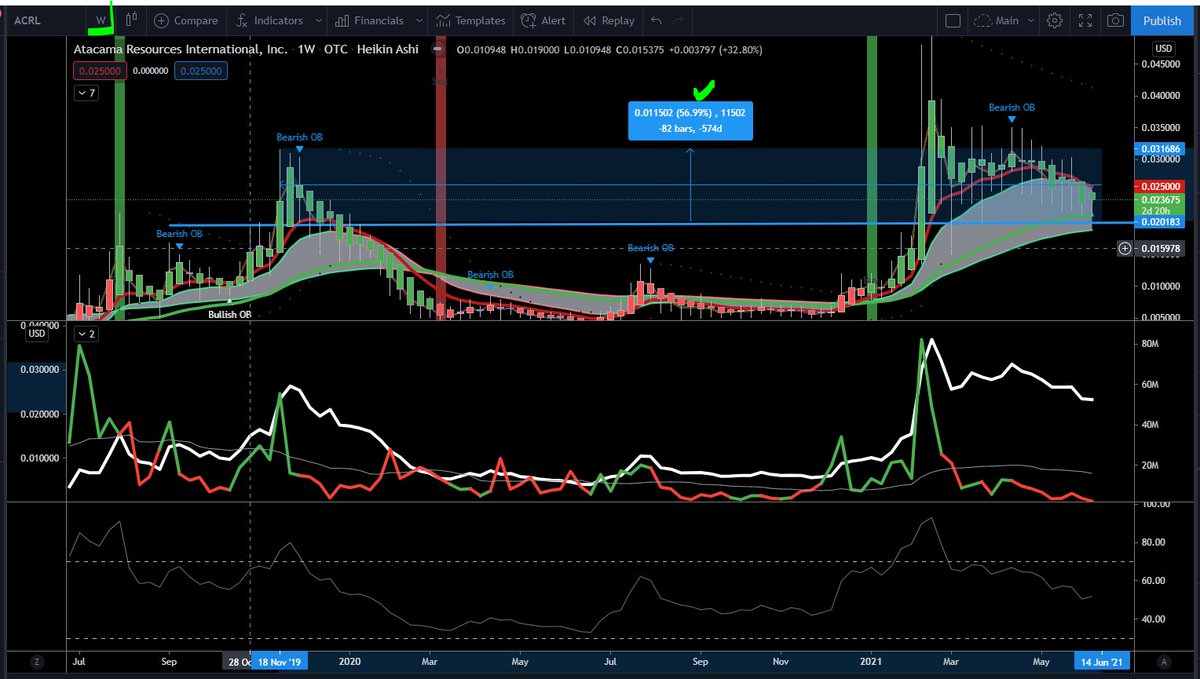
Task: Click the blue Publish button
Action: [1162, 20]
